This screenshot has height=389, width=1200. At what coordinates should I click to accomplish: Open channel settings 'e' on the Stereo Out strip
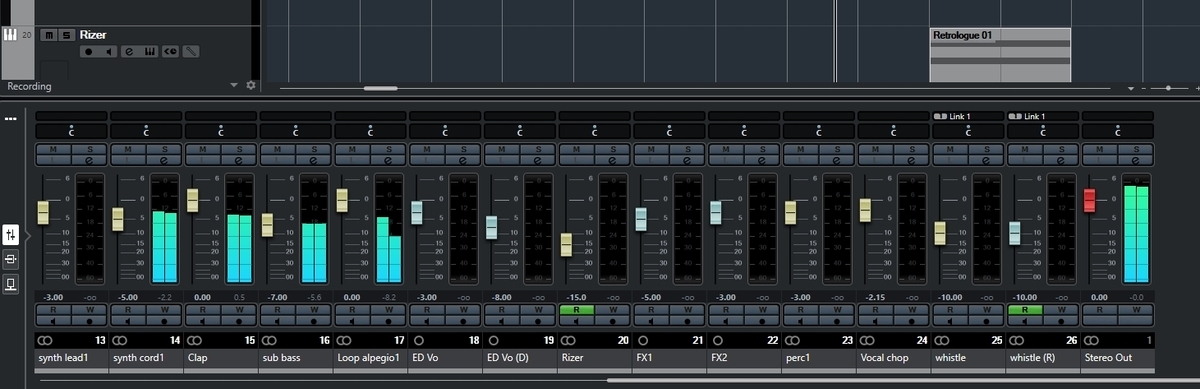click(x=1137, y=160)
